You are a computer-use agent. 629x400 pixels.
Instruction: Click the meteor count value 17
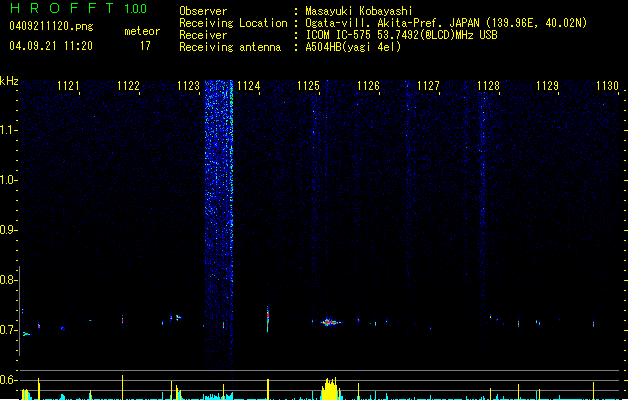[x=145, y=46]
